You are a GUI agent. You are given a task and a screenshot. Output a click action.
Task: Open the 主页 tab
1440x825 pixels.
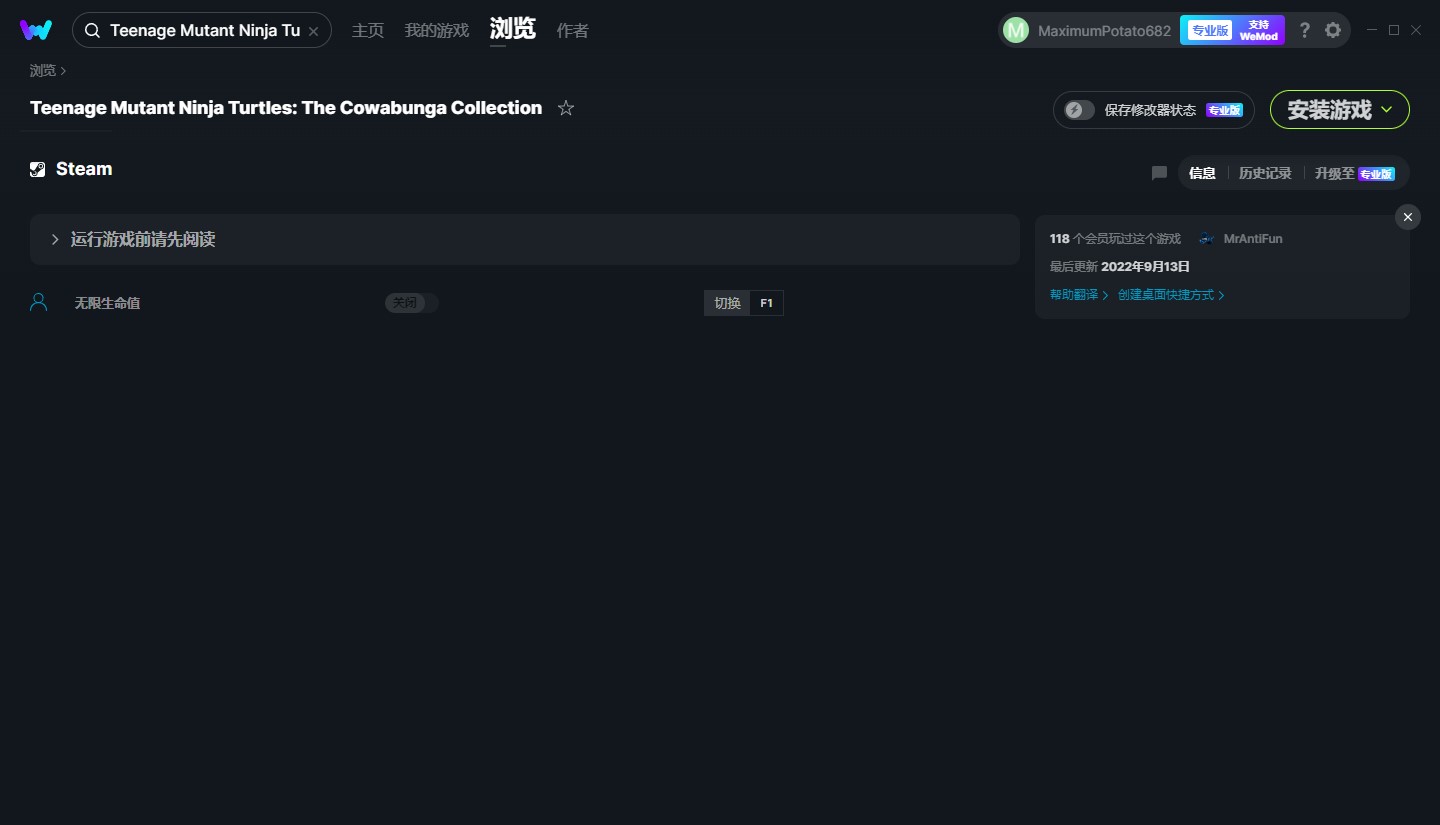(x=368, y=30)
